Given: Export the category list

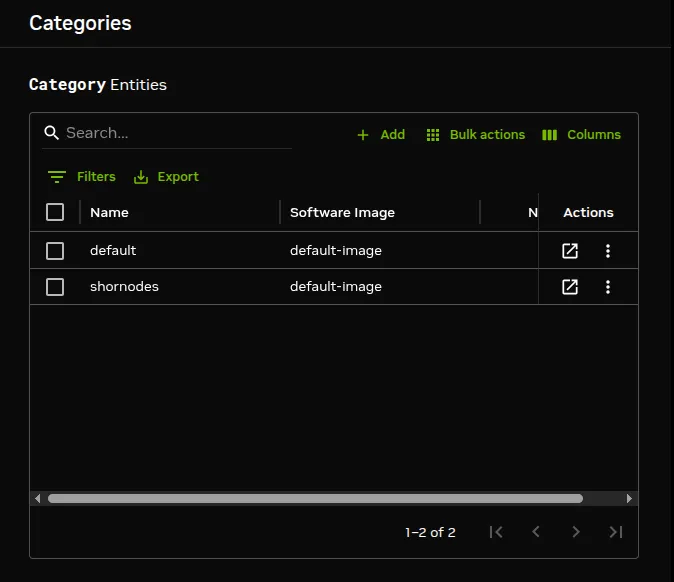Looking at the screenshot, I should pos(166,177).
